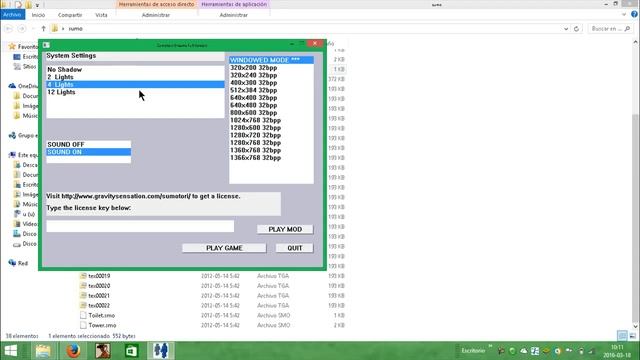Image resolution: width=640 pixels, height=360 pixels.
Task: Switch to large icons view in Explorer
Action: click(632, 336)
